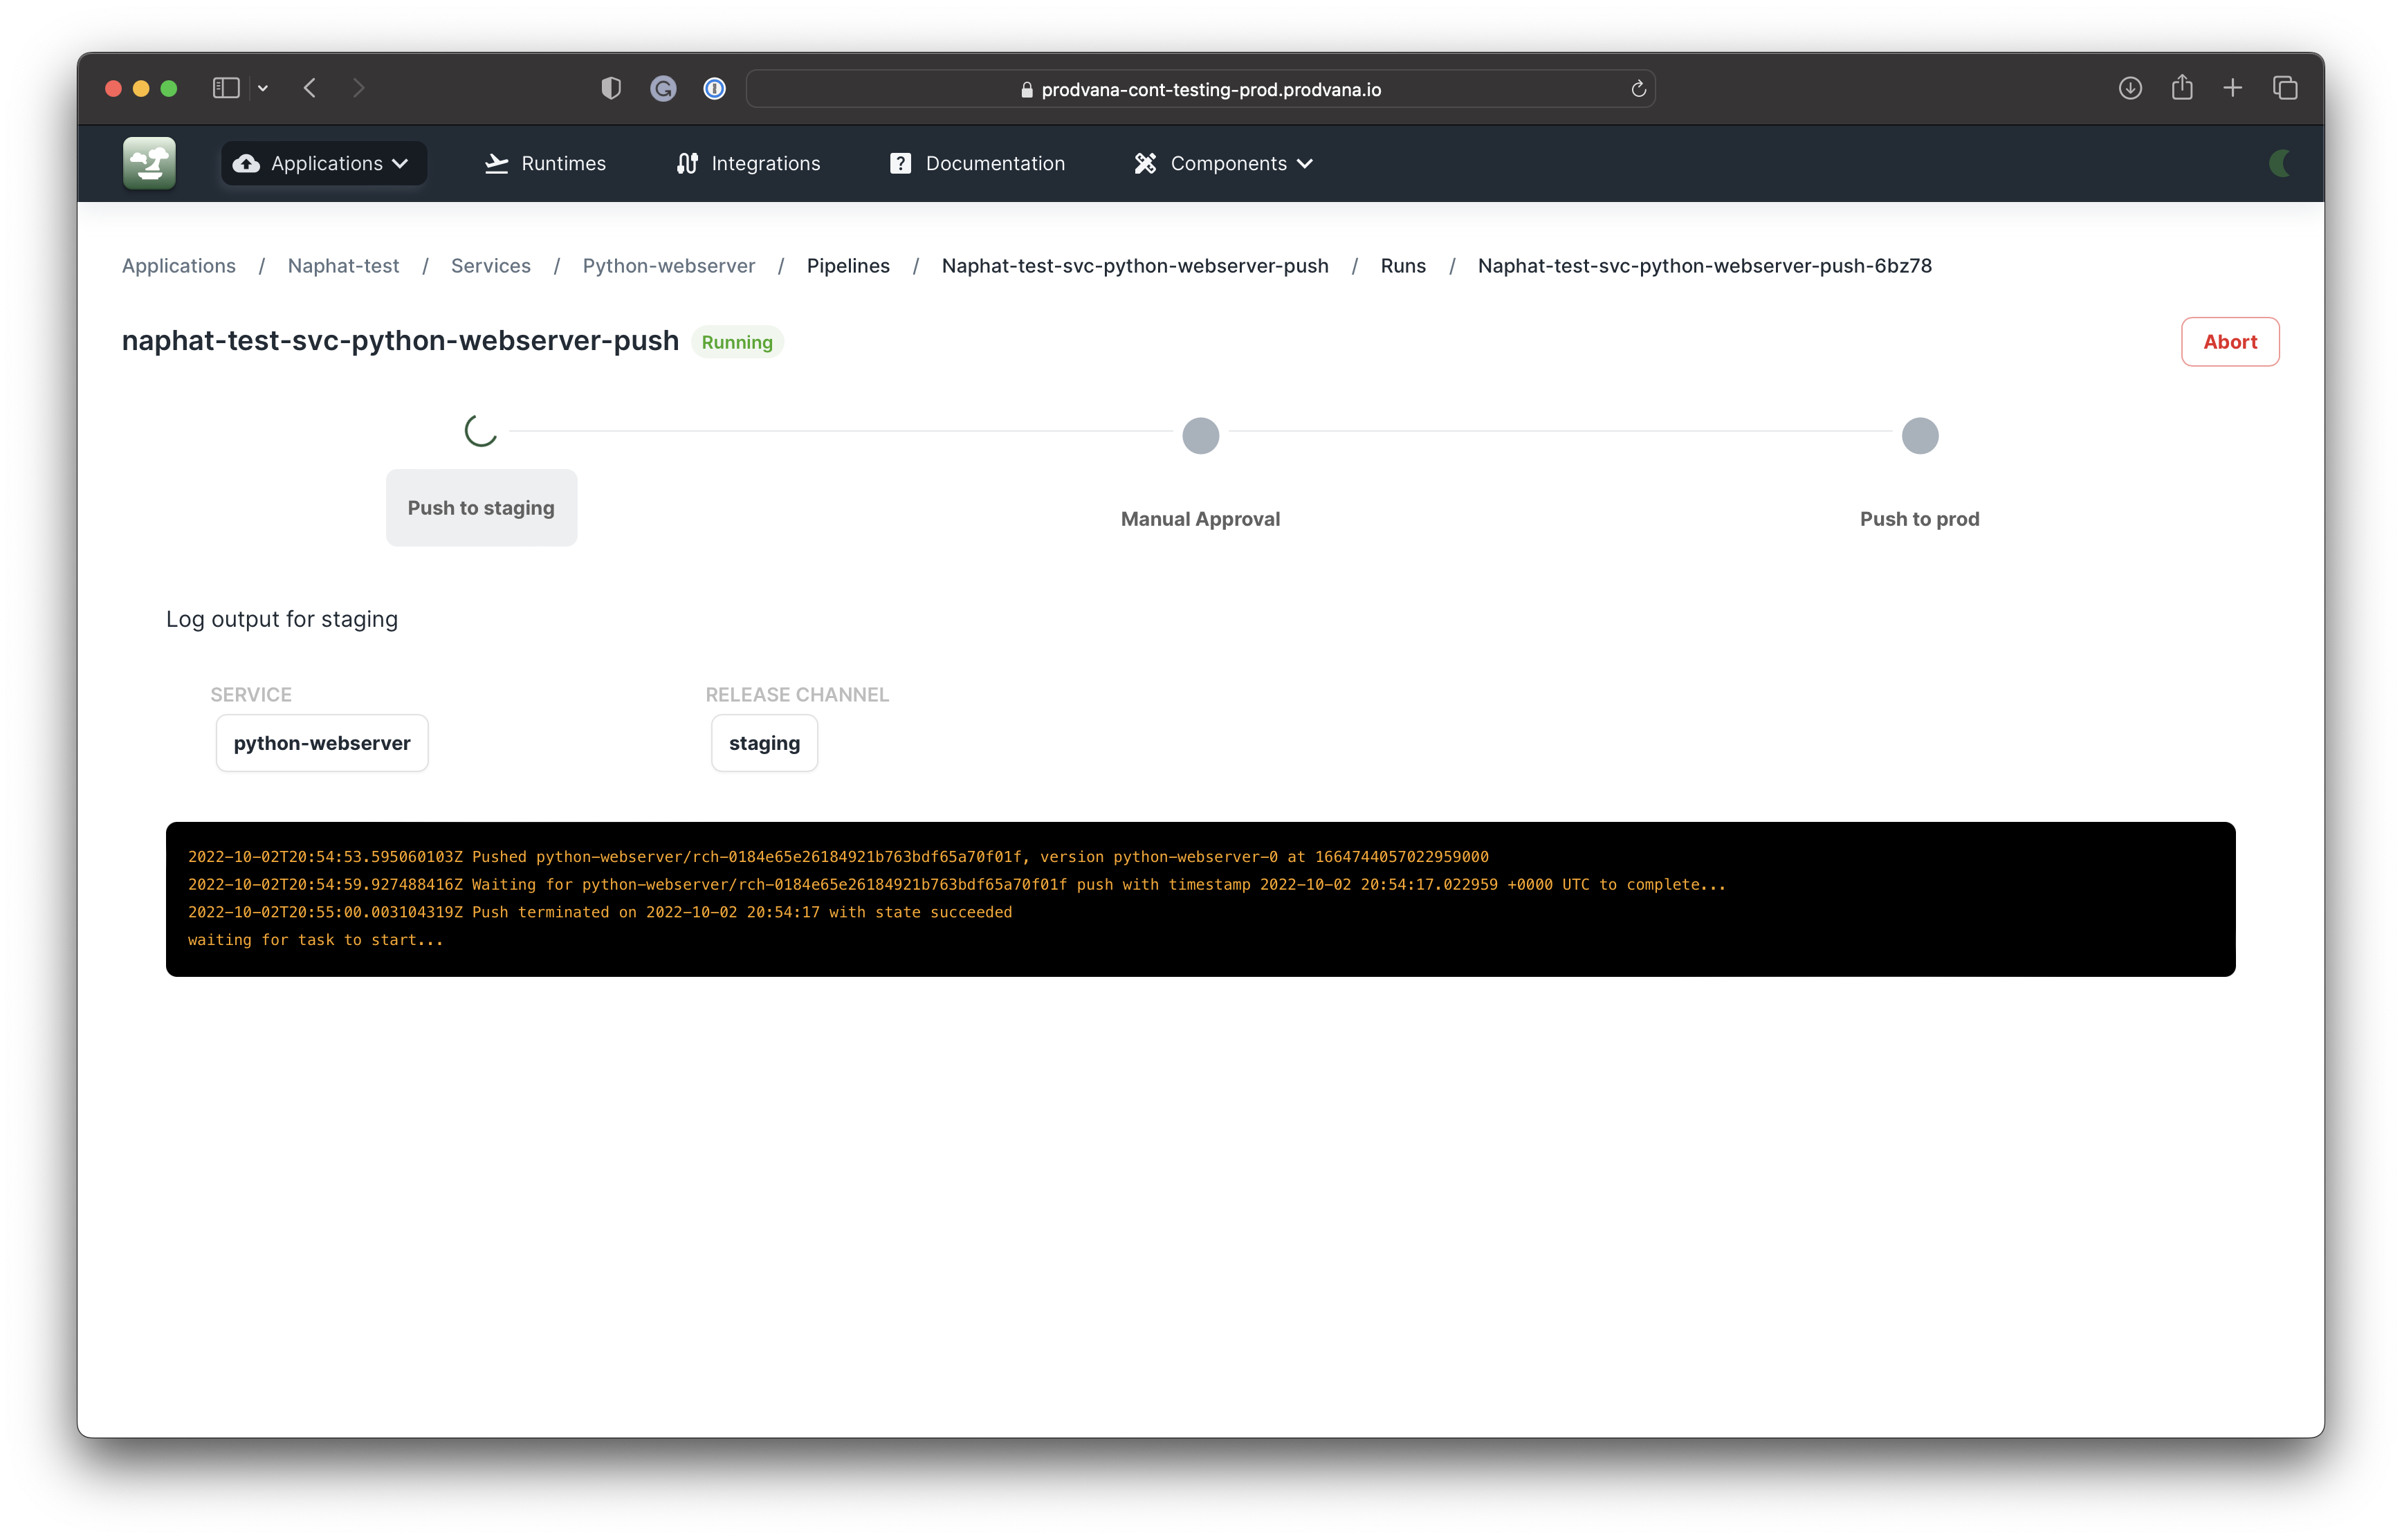Abort the running pipeline
Image resolution: width=2402 pixels, height=1540 pixels.
click(2229, 342)
